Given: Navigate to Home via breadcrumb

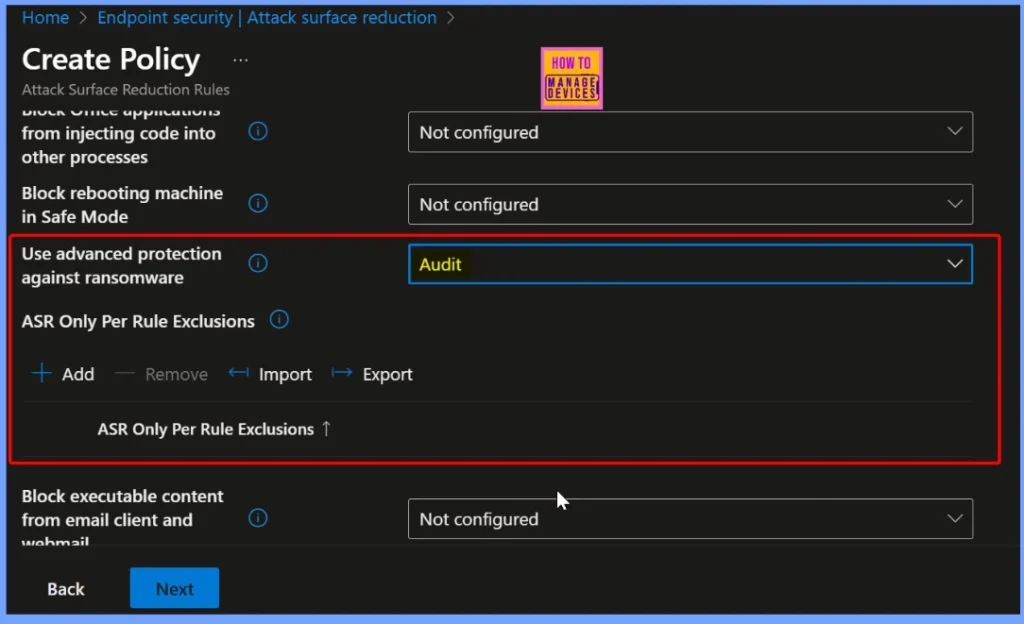Looking at the screenshot, I should point(45,17).
